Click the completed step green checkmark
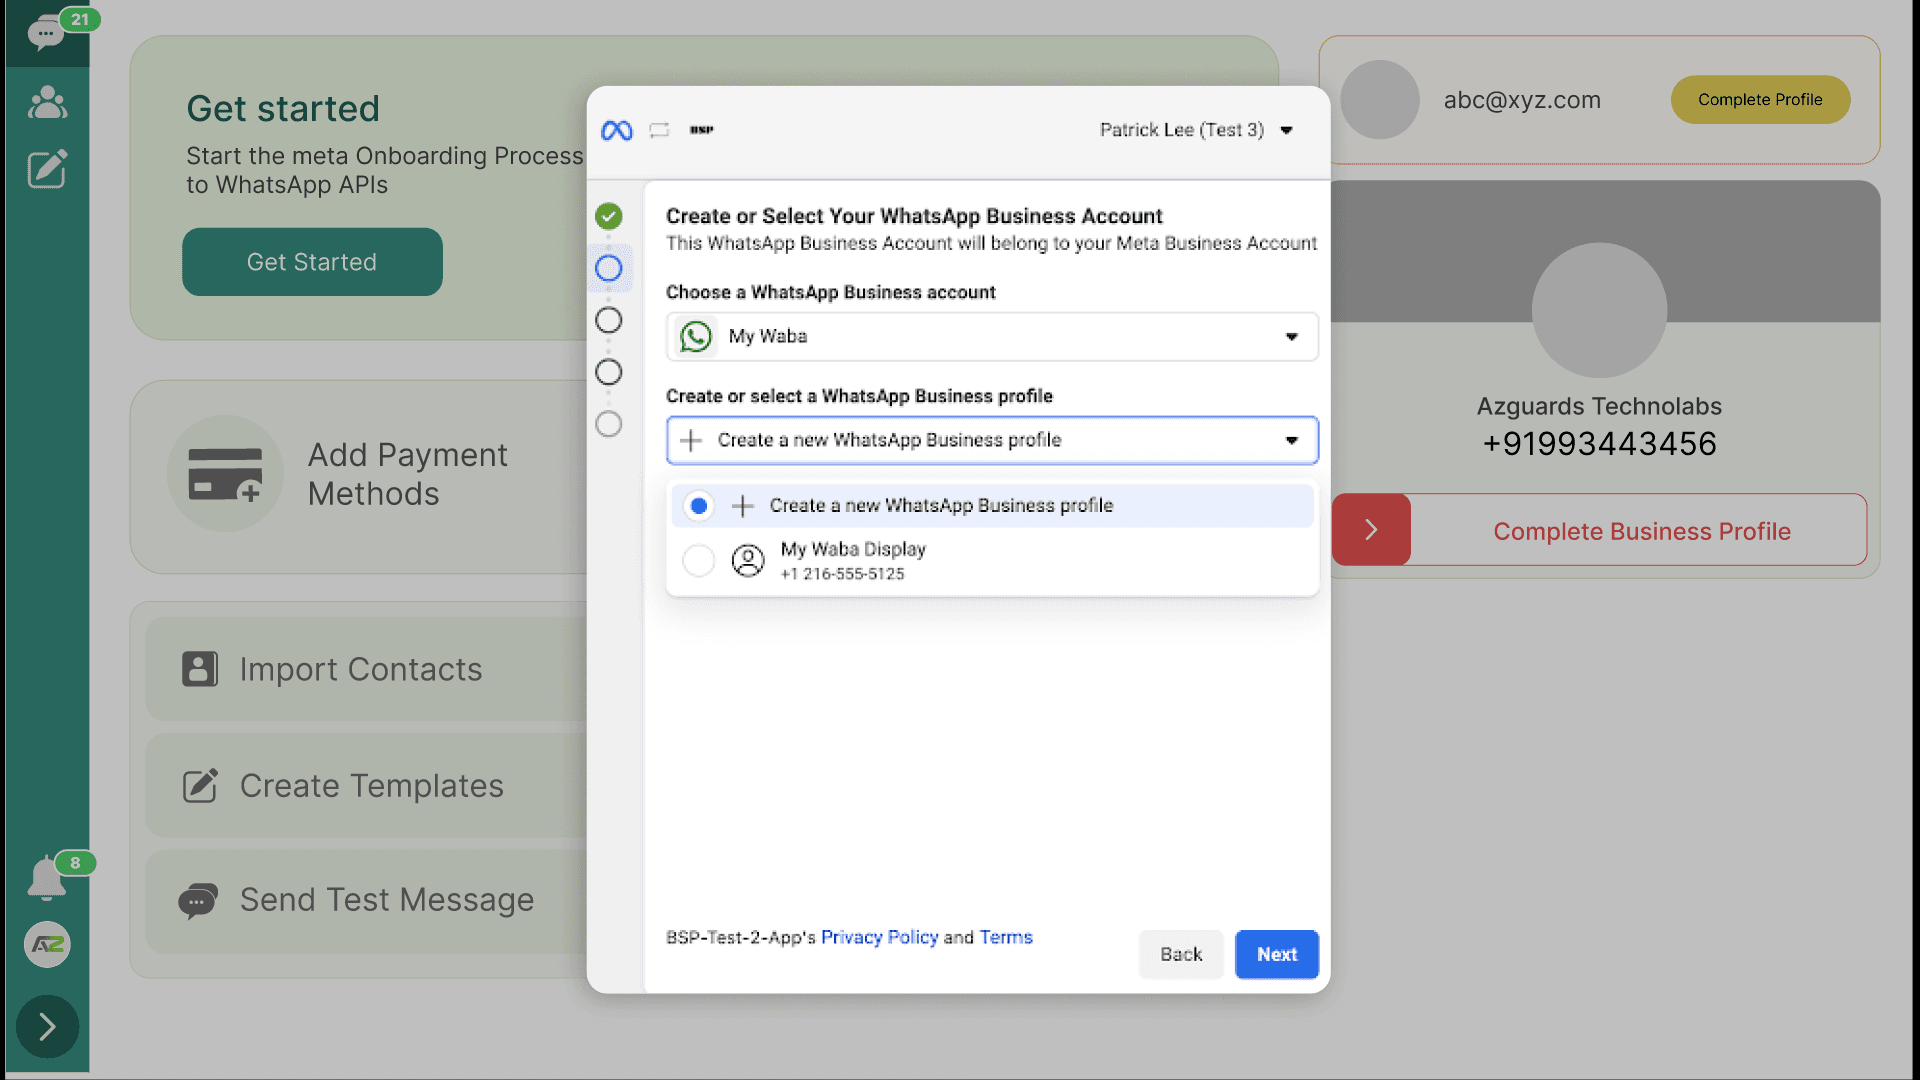This screenshot has width=1920, height=1080. [x=608, y=216]
